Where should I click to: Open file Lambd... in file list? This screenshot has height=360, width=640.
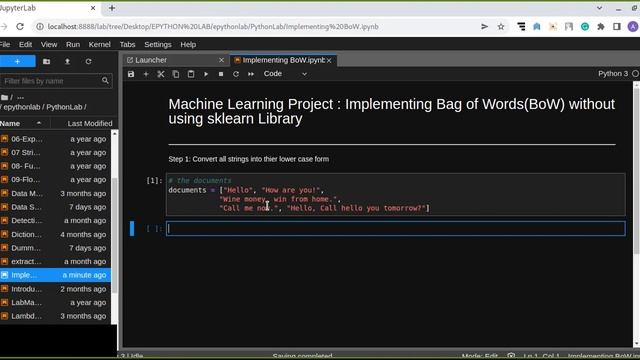[x=56, y=316]
